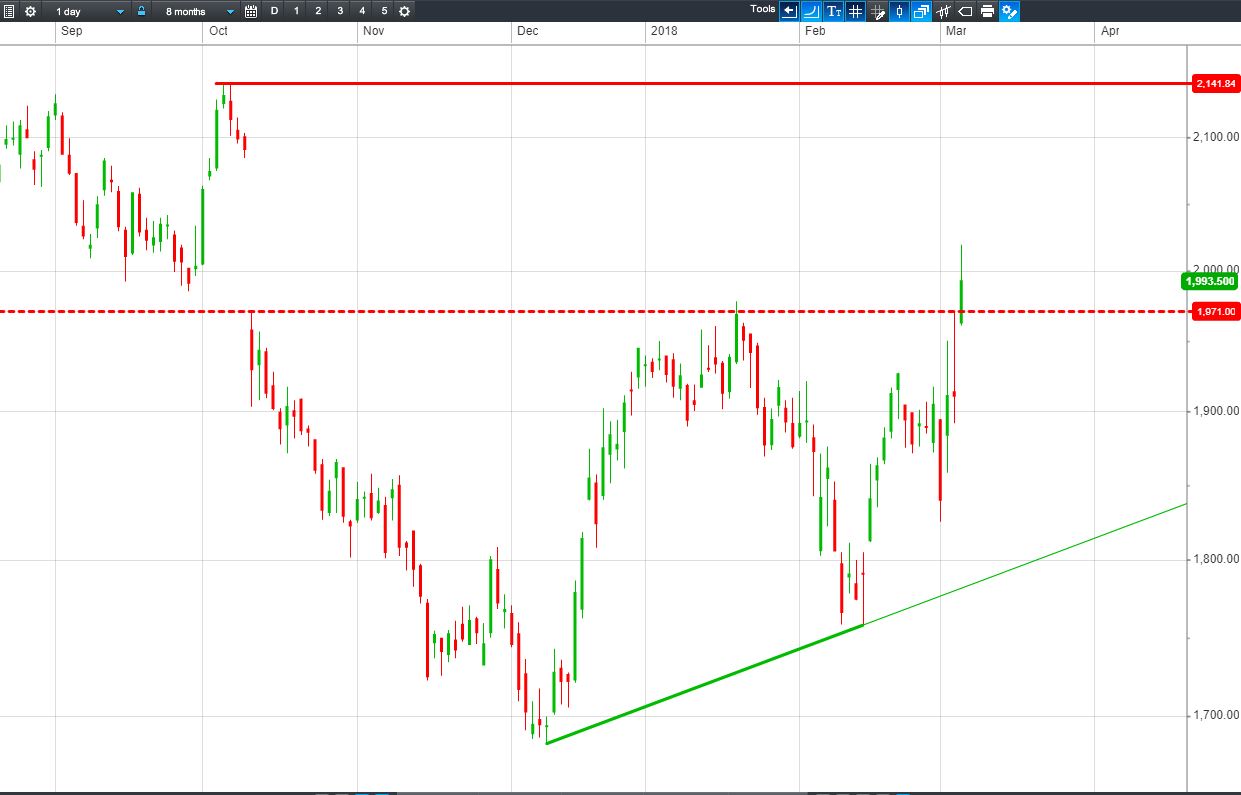Open the calendar date picker
1241x795 pixels.
(x=251, y=11)
